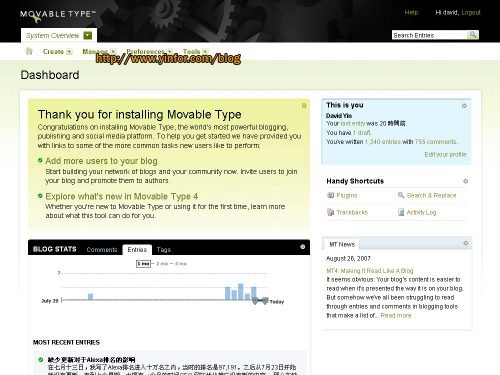The width and height of the screenshot is (500, 375).
Task: Switch to the Tags stats tab
Action: tap(164, 250)
